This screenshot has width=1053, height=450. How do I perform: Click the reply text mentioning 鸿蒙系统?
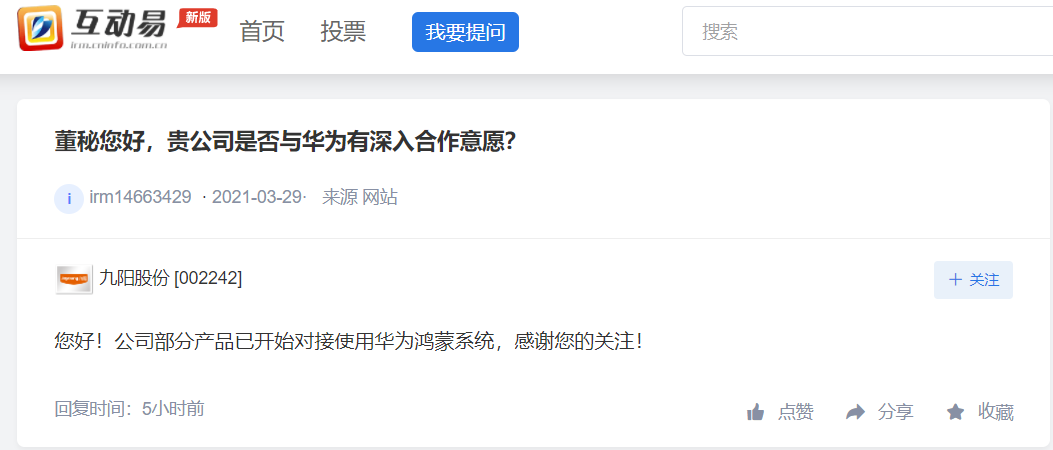coord(348,341)
